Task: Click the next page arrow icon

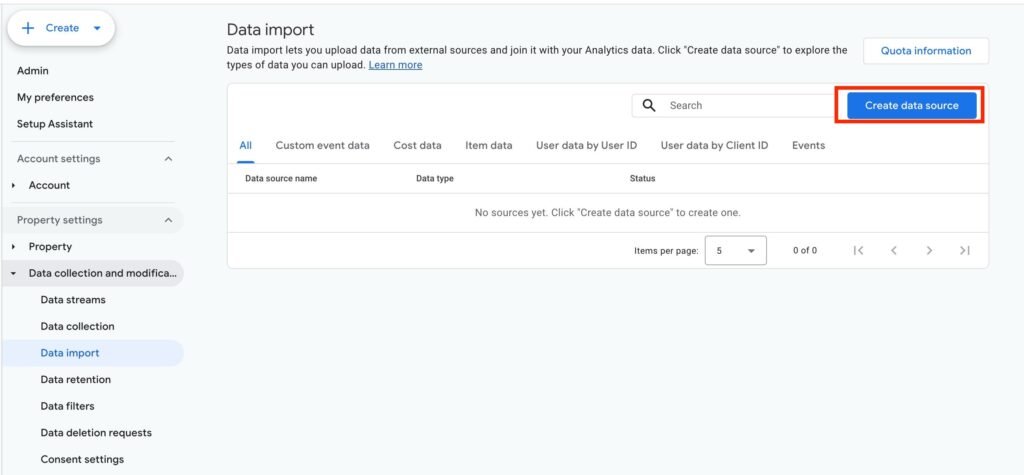Action: (x=929, y=250)
